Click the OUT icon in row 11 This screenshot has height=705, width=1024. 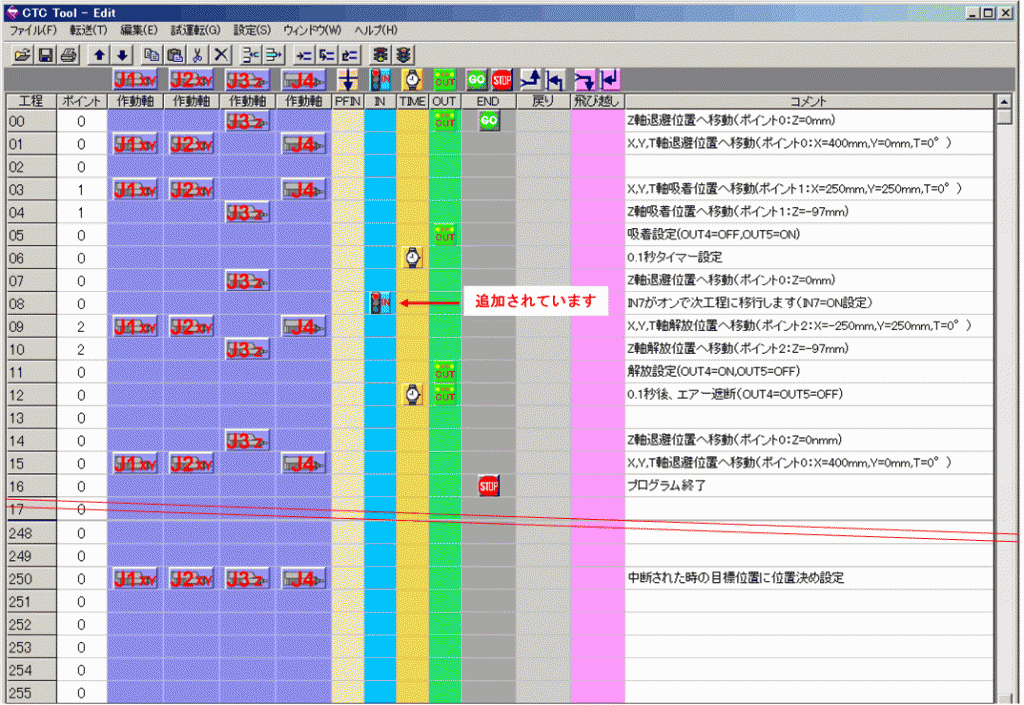pos(445,371)
